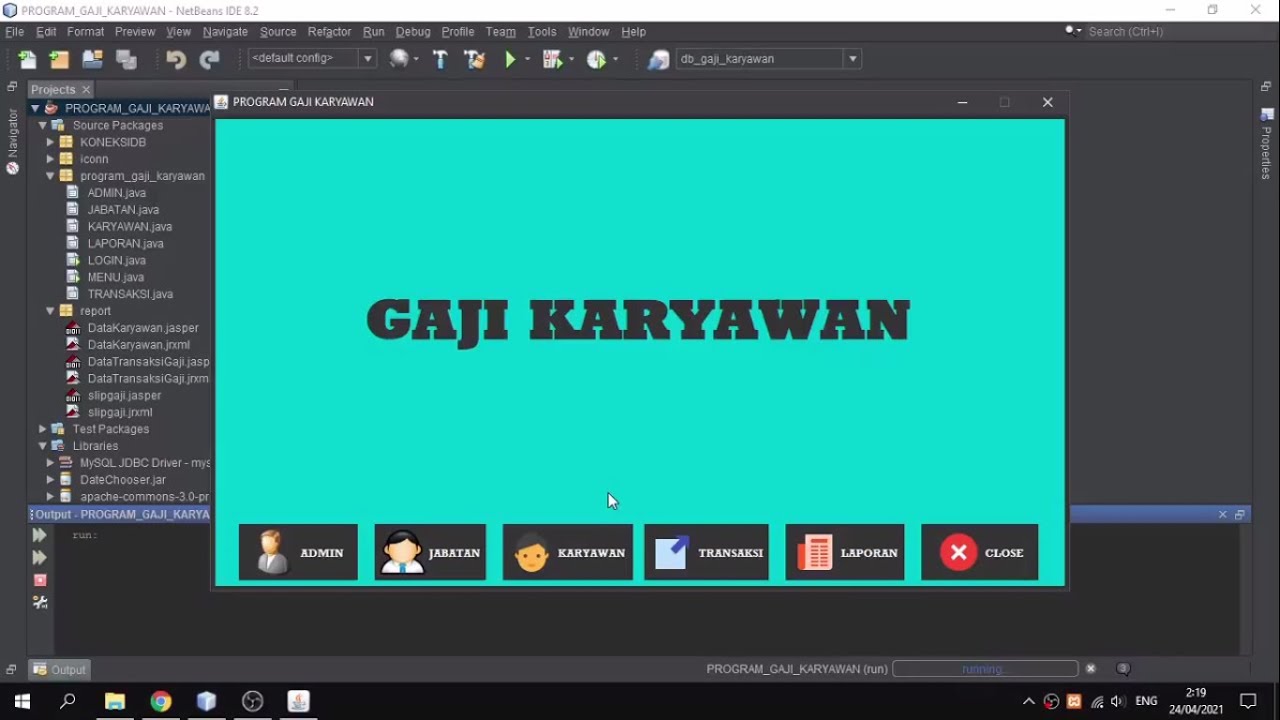Viewport: 1280px width, 720px height.
Task: Click the Redo arrow in toolbar
Action: coord(209,59)
